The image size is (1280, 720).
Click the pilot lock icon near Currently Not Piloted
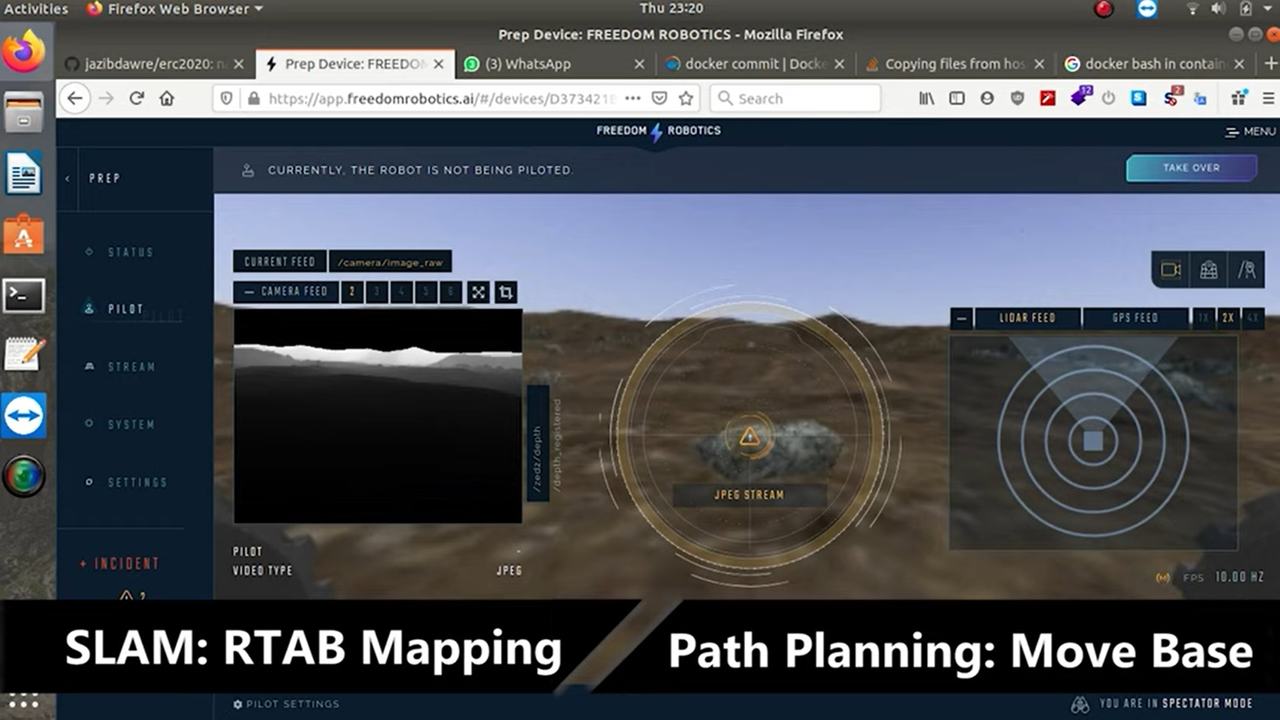248,169
